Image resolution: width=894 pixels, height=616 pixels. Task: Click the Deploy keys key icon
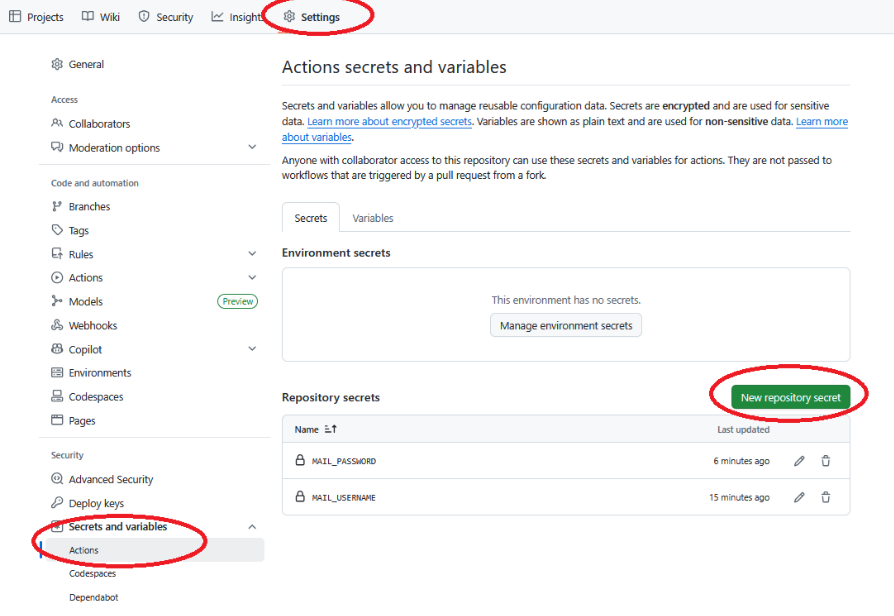pos(57,504)
